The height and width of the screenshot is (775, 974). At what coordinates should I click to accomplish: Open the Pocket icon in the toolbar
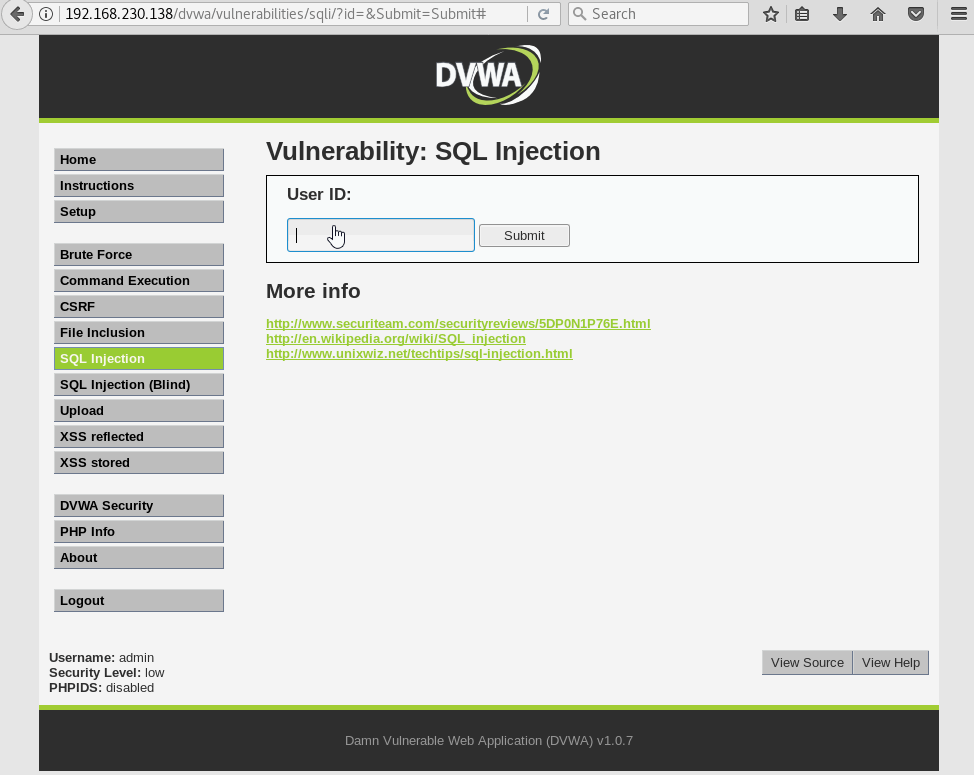pos(916,14)
